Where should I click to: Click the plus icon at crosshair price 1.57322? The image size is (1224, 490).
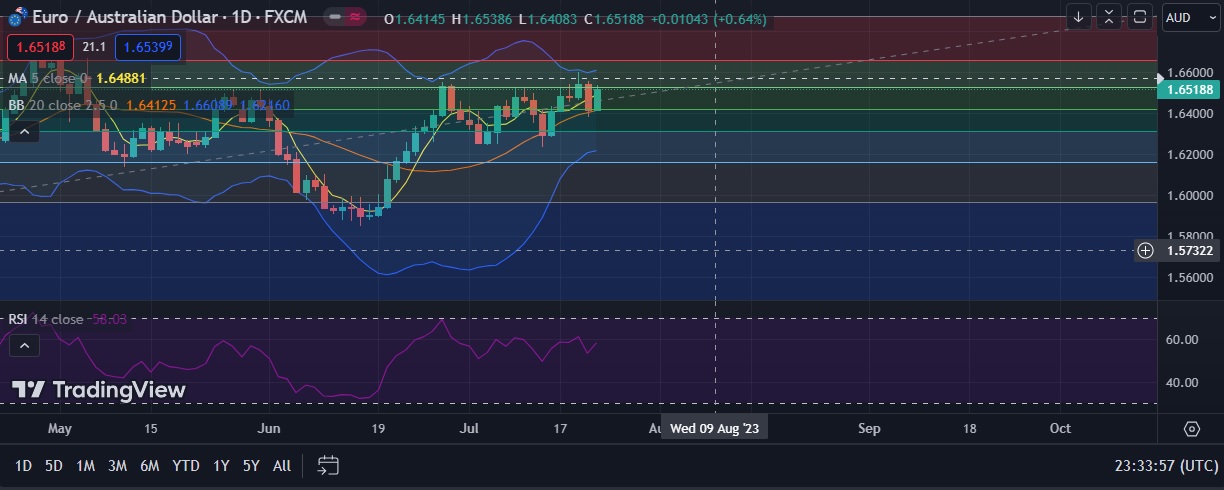[x=1146, y=250]
